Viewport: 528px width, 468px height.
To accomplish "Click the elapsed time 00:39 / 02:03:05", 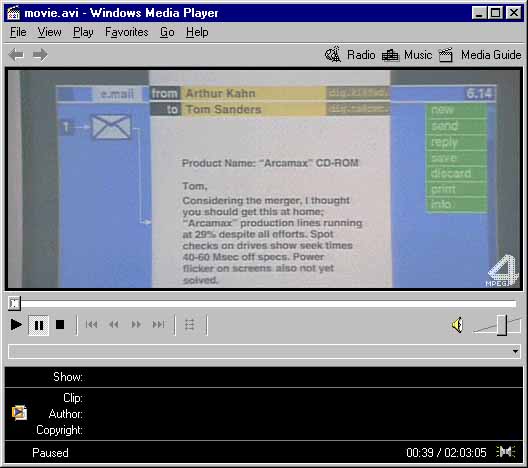I will 446,453.
